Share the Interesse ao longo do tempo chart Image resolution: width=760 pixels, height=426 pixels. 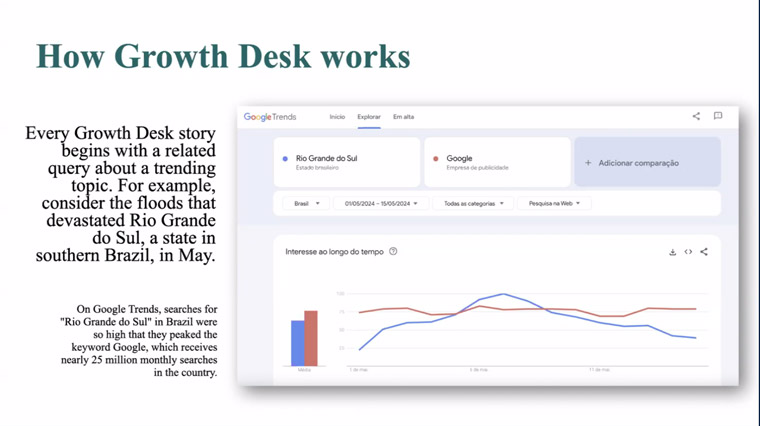click(x=704, y=252)
